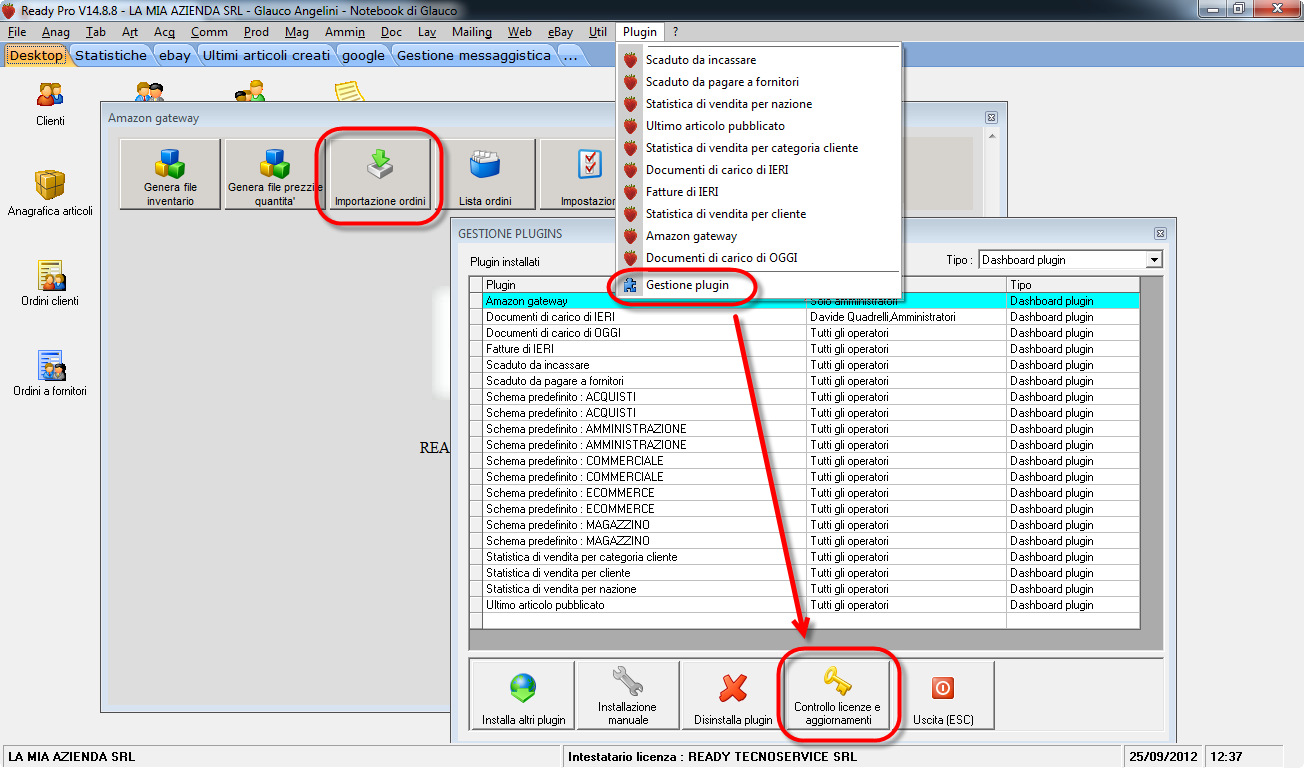Screen dimensions: 1304x768
Task: Click the Importazione ordini button
Action: 380,174
